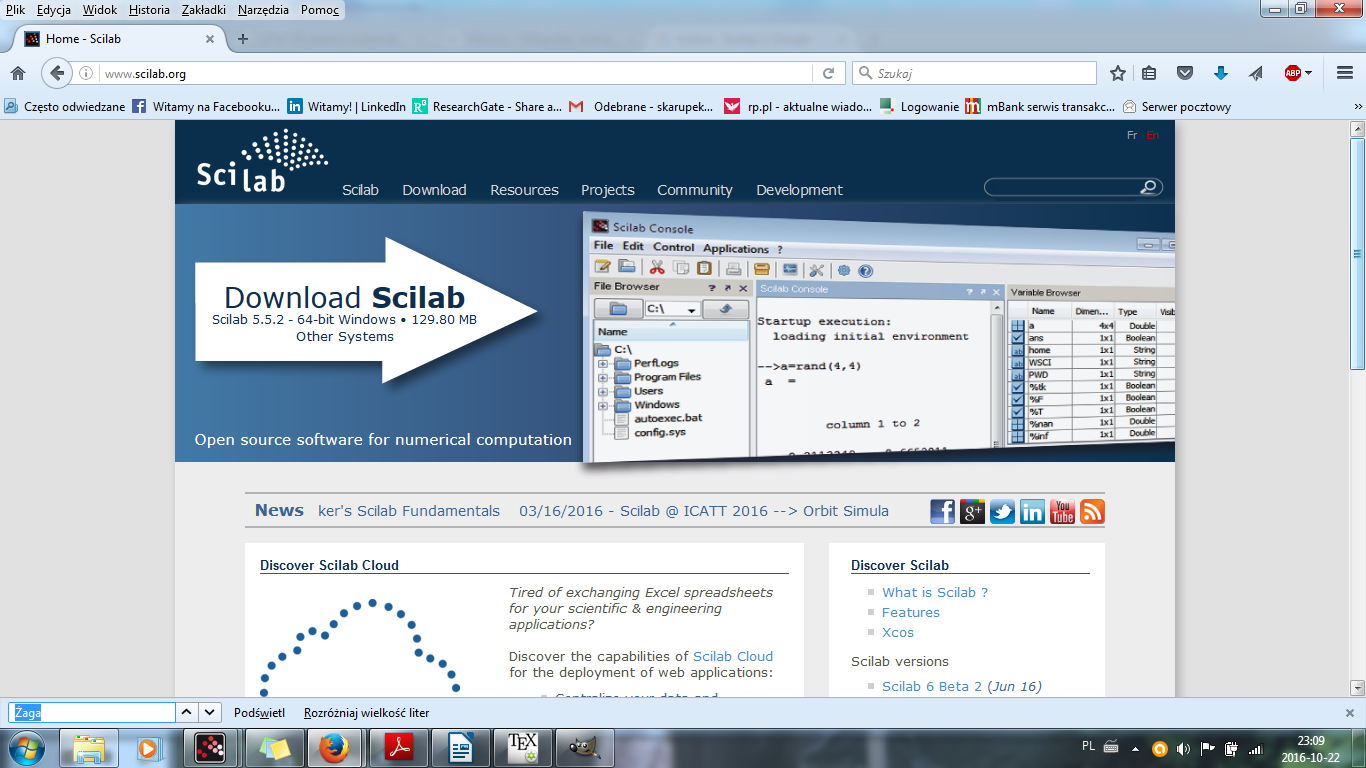Open the Projects navigation item

coord(608,190)
